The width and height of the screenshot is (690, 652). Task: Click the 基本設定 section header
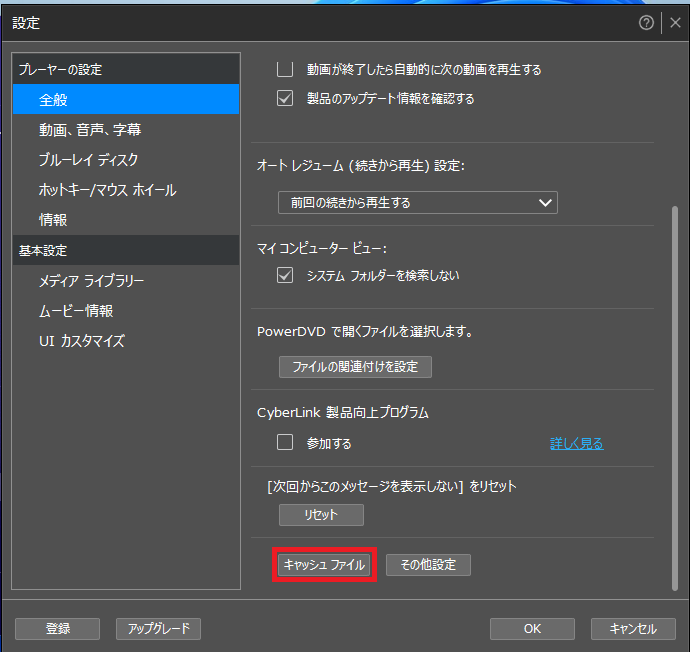click(126, 250)
